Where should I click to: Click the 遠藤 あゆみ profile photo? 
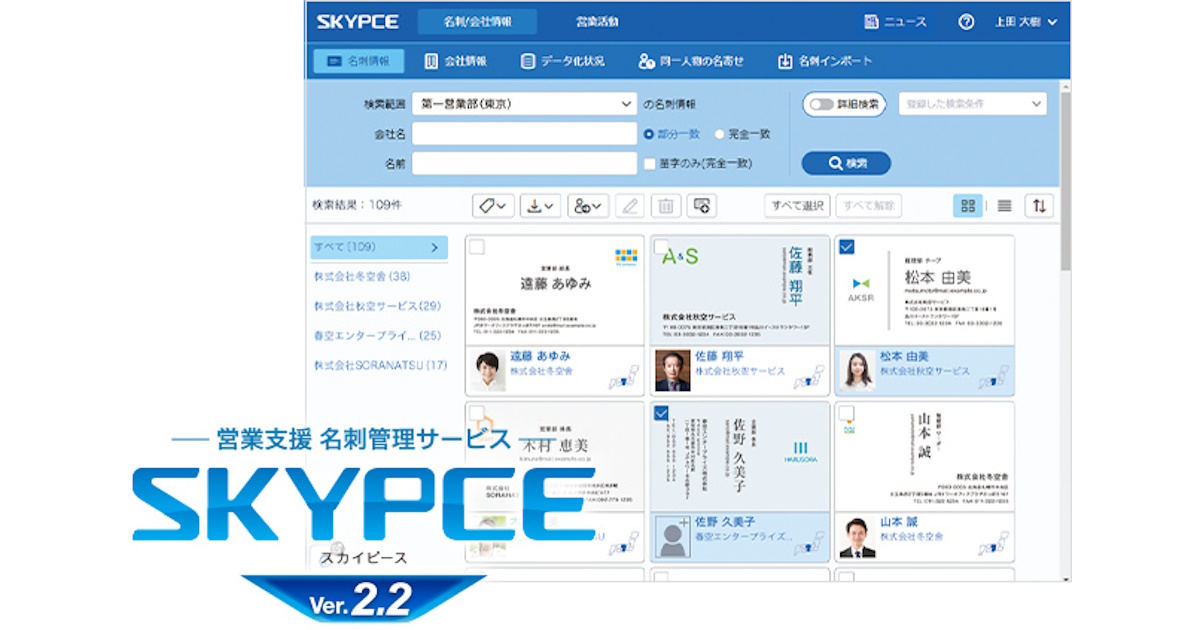pos(488,371)
